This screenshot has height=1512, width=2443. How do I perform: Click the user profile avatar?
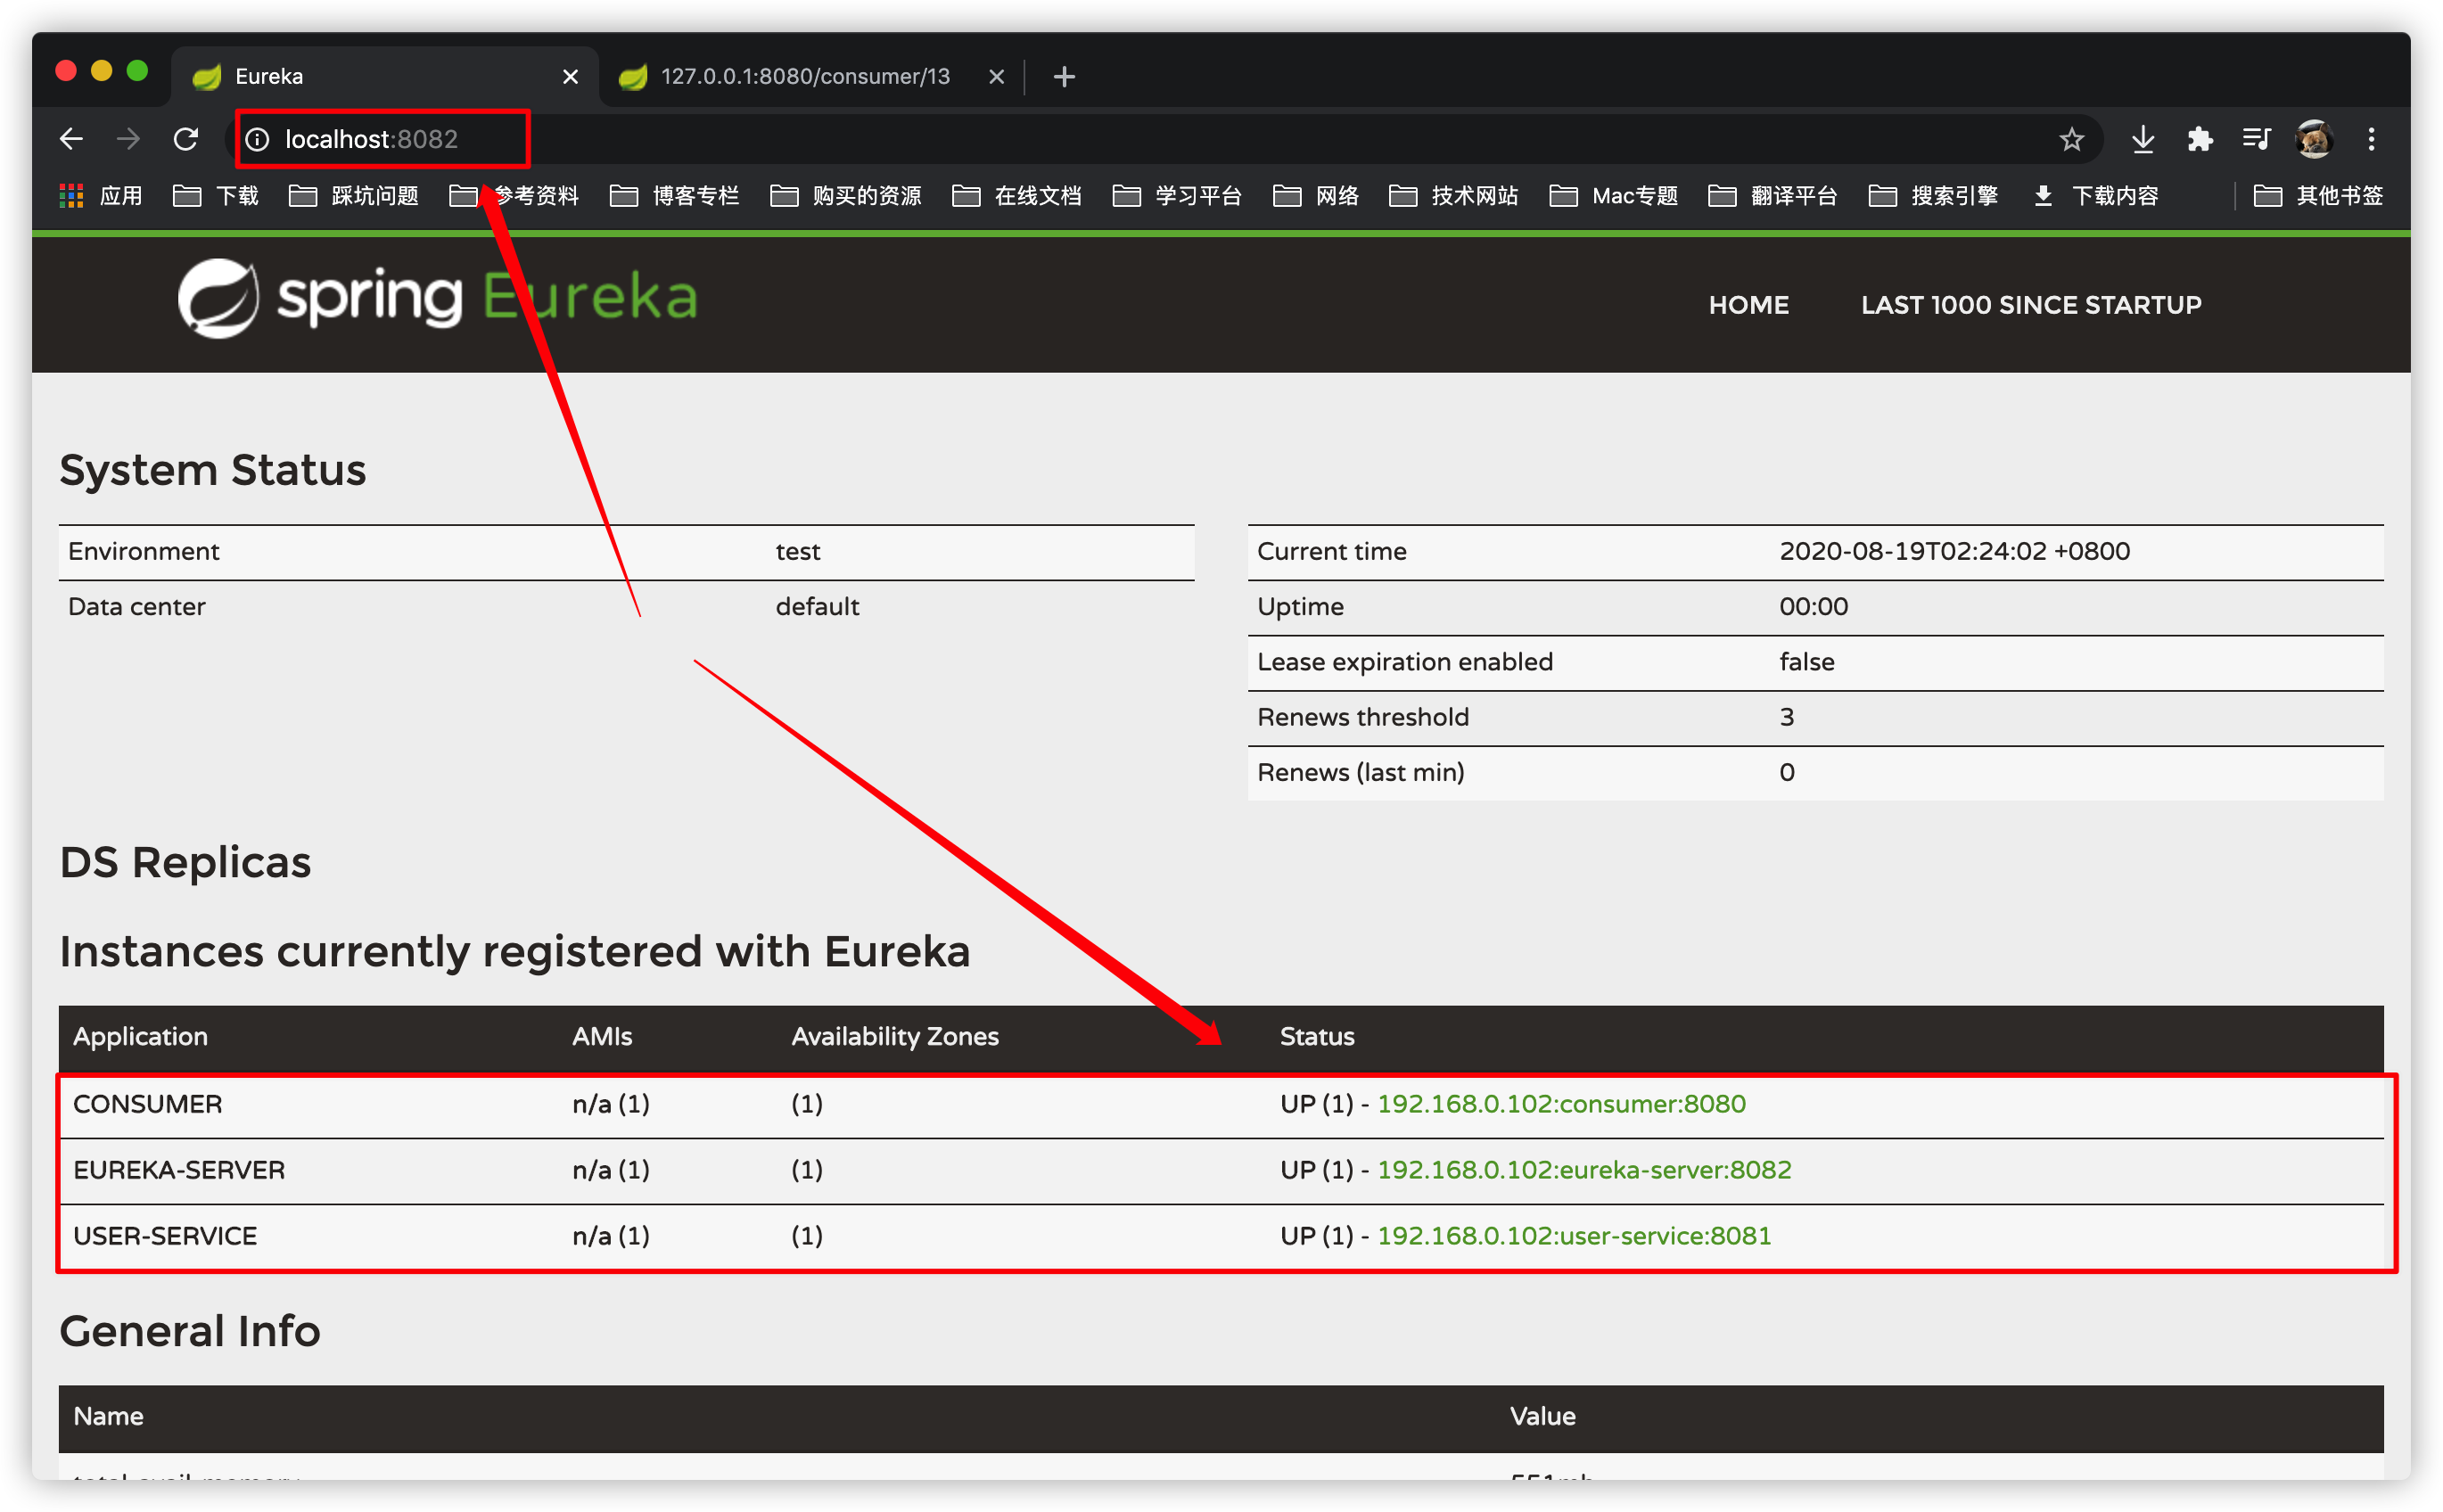(x=2313, y=139)
